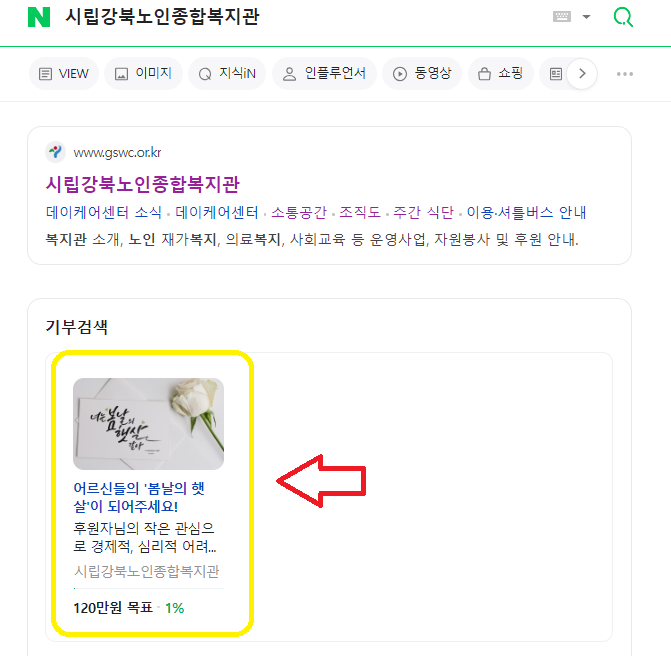Open the 지식iN tab
This screenshot has height=656, width=671.
[x=227, y=74]
